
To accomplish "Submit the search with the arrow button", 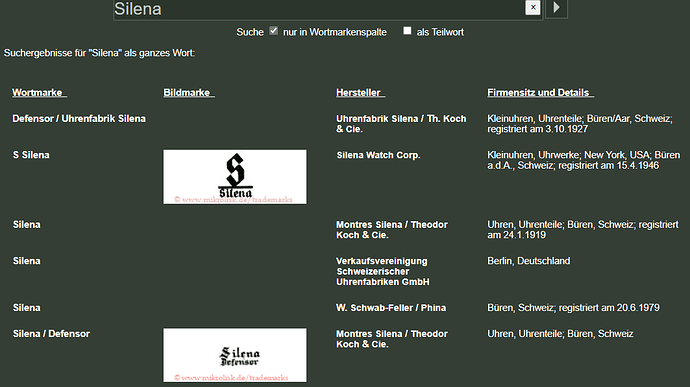I will [556, 7].
